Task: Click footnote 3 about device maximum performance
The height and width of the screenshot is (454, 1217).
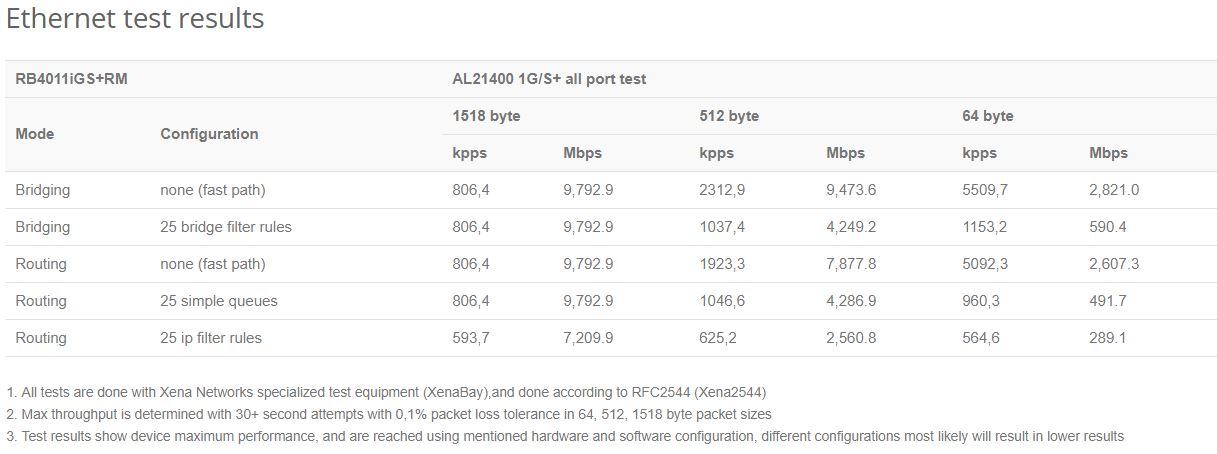Action: 565,436
